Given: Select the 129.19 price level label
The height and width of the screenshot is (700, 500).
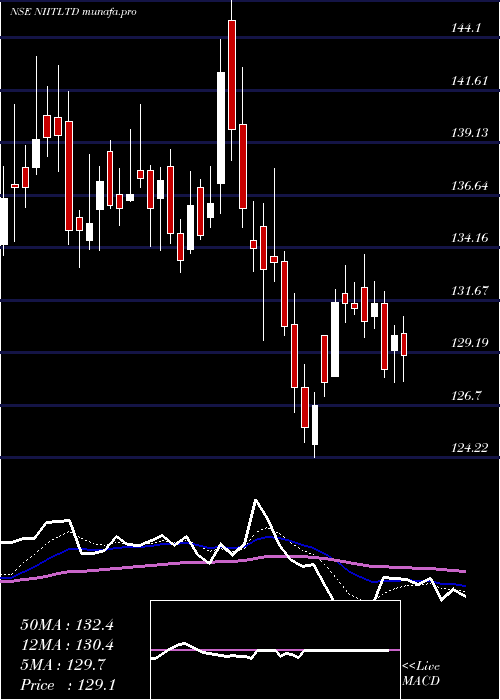Looking at the screenshot, I should [x=470, y=343].
